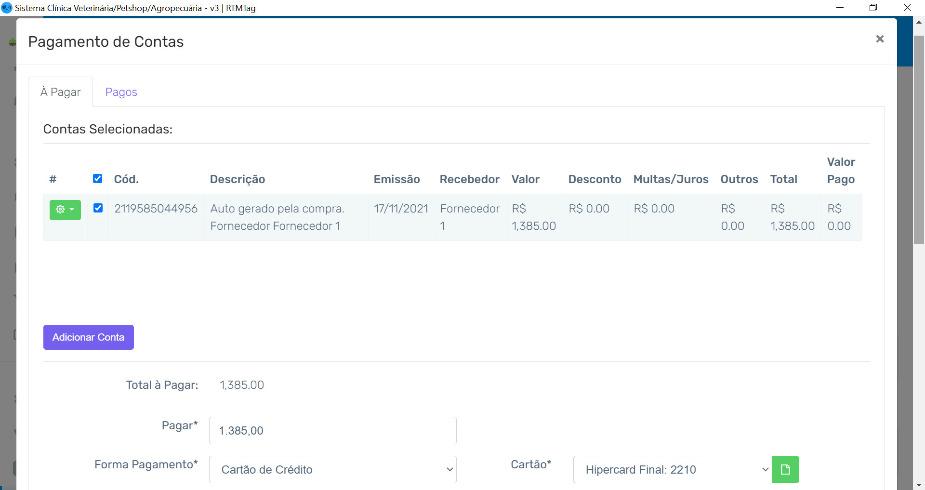
Task: Toggle the select-all checkbox in table header
Action: tap(97, 179)
